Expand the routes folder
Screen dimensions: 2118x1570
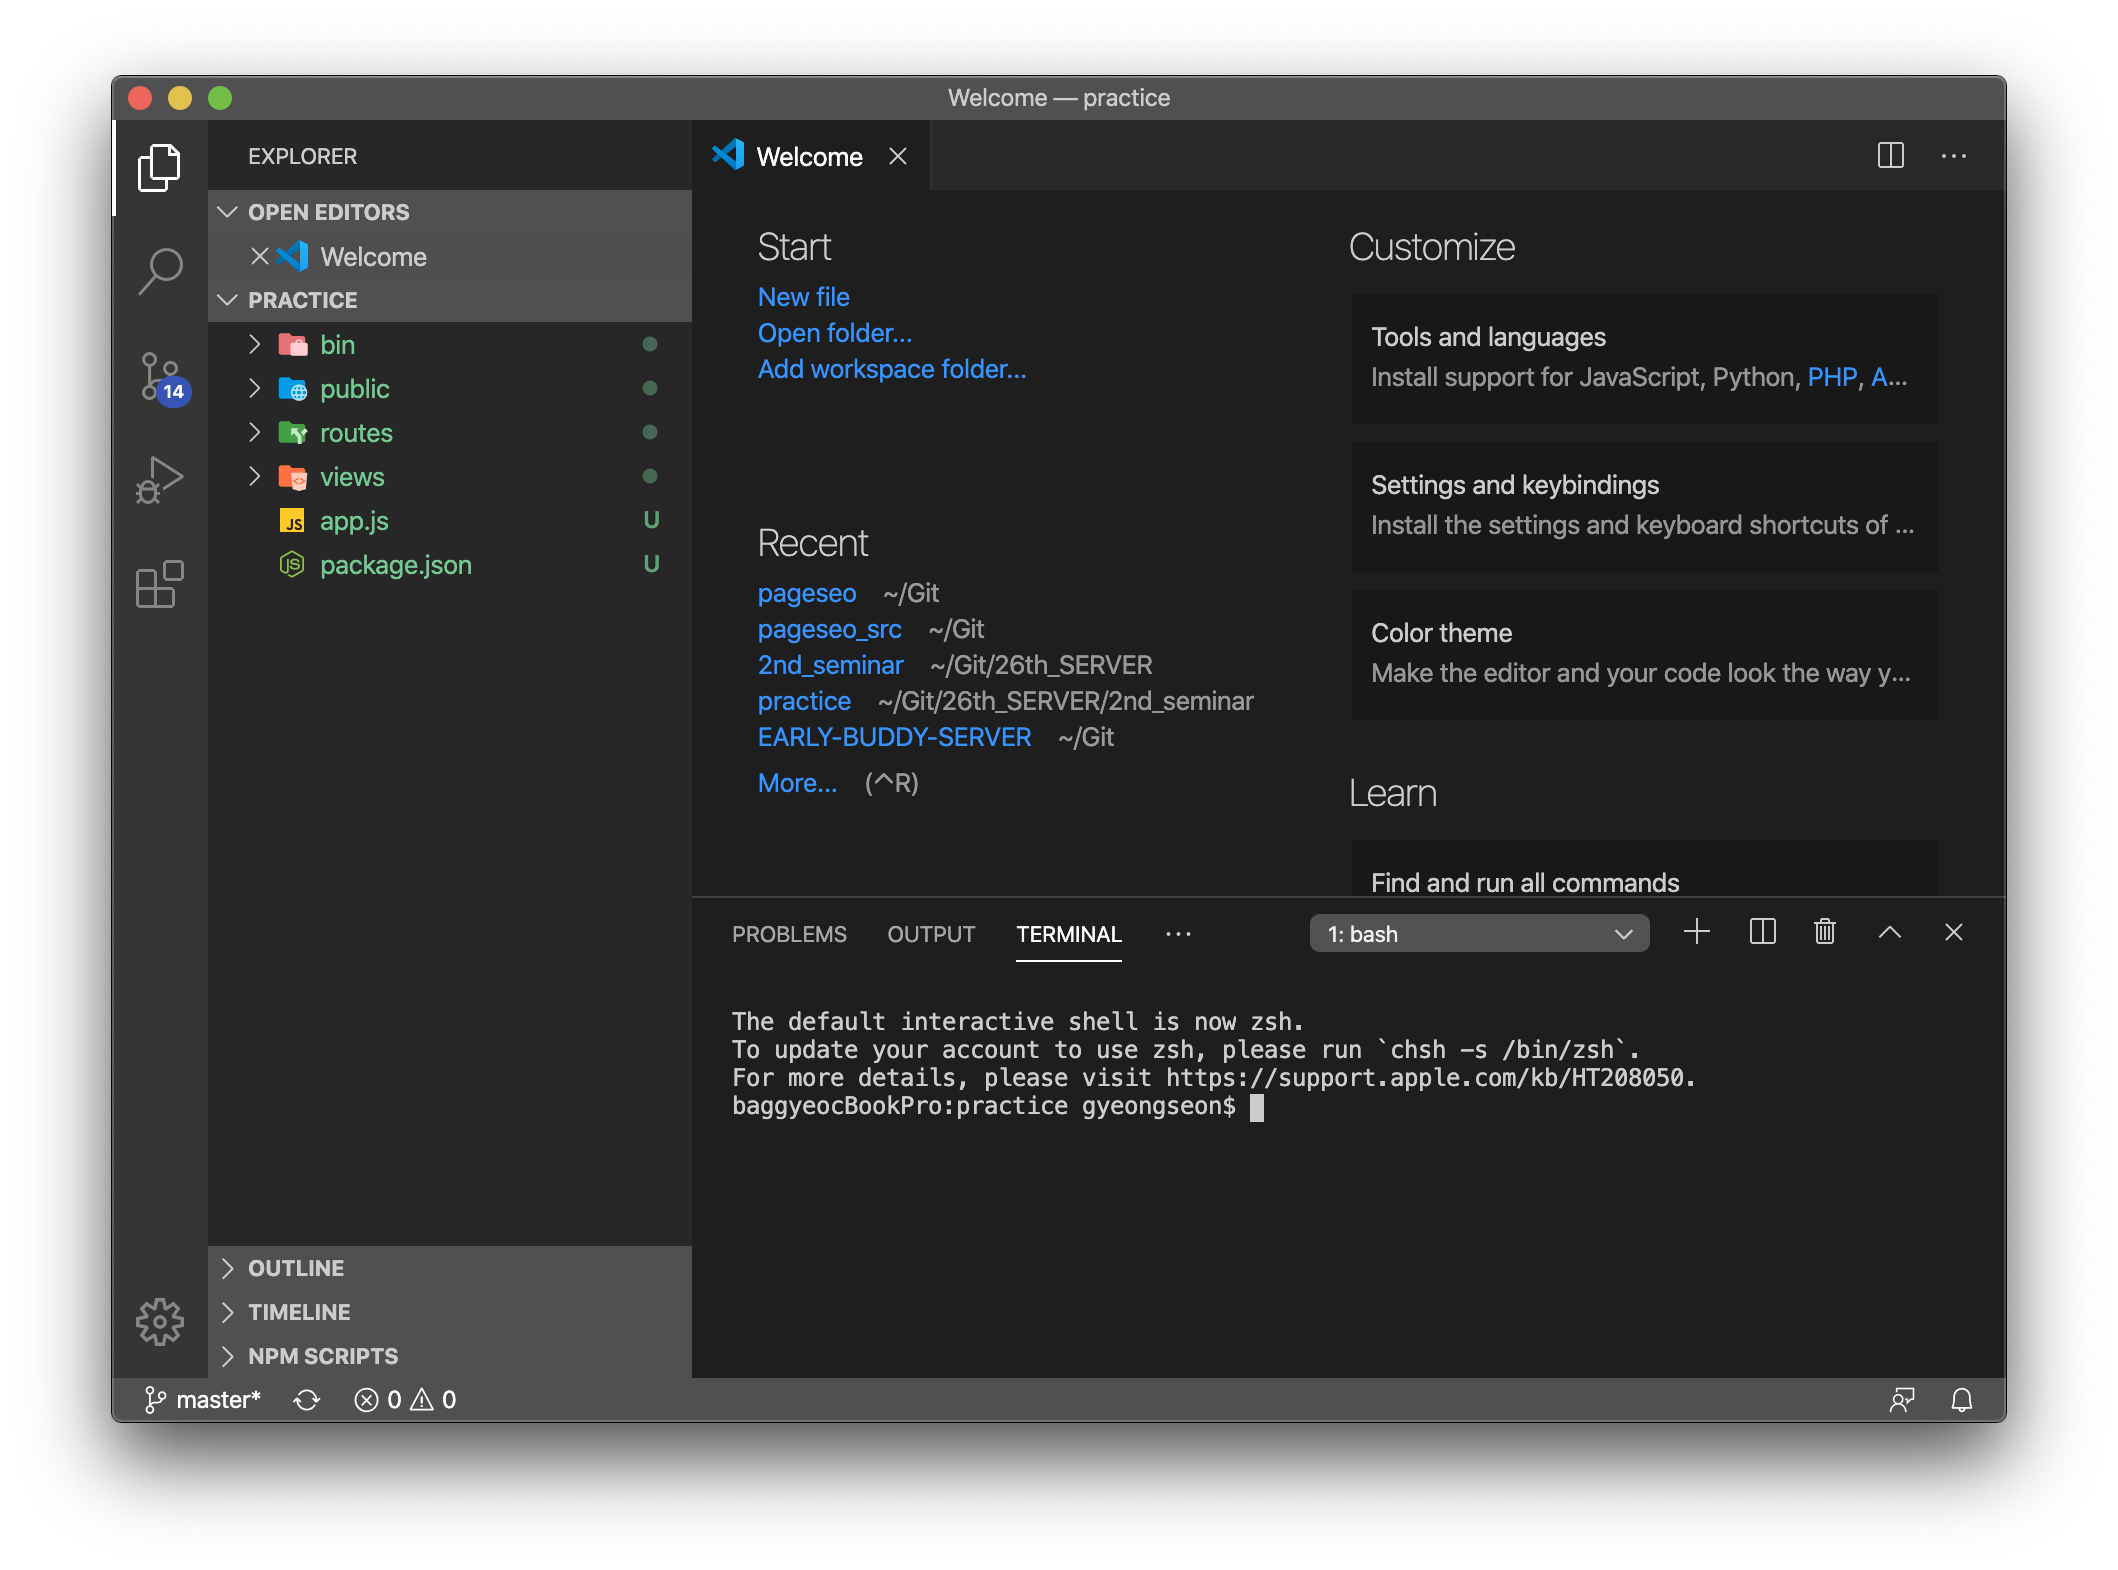tap(356, 433)
